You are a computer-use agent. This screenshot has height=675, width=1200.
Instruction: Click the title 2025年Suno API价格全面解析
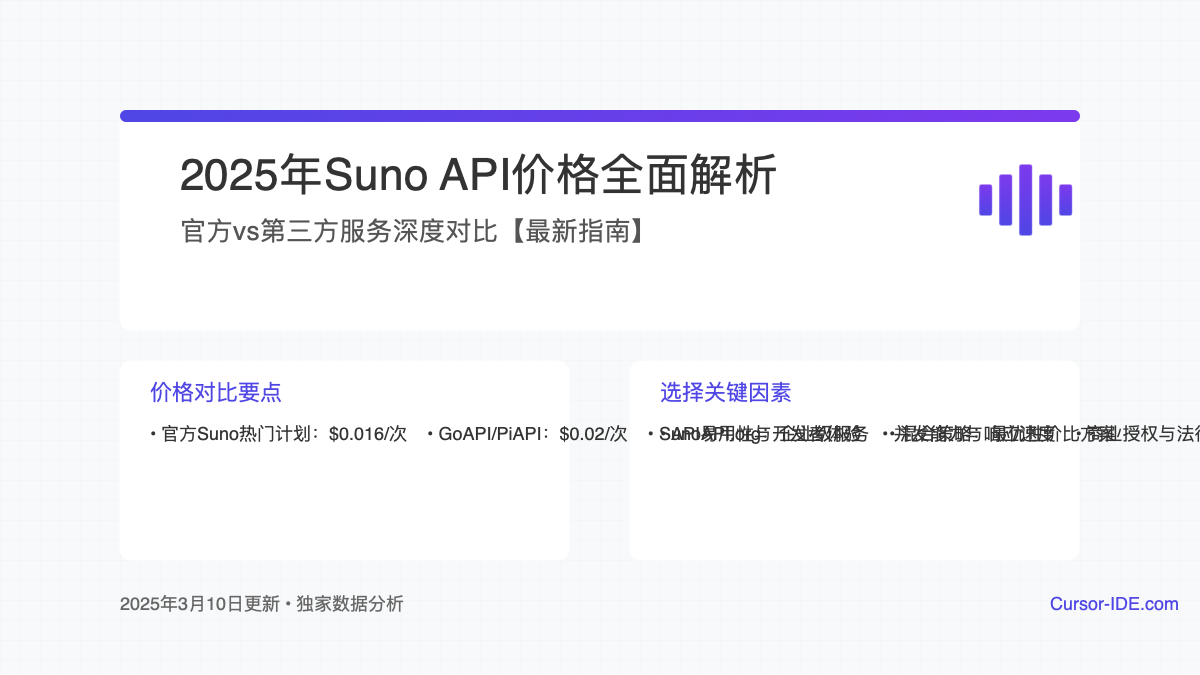tap(478, 176)
